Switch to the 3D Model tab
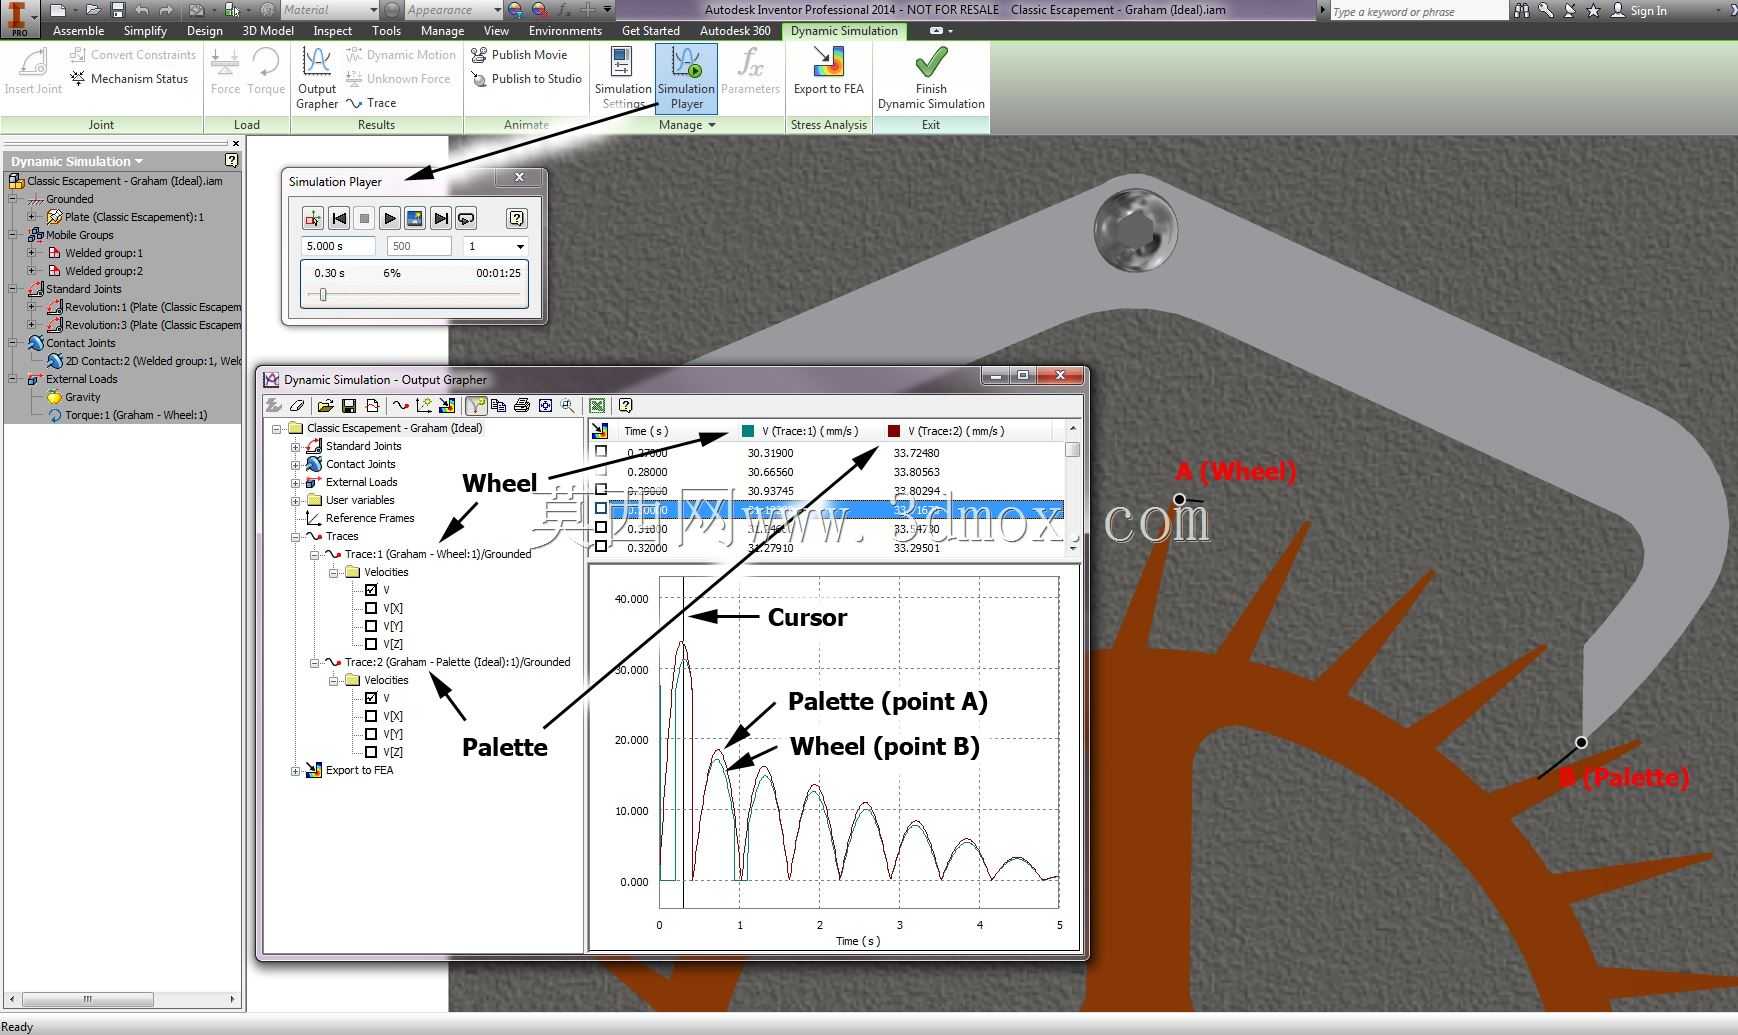The width and height of the screenshot is (1738, 1035). pyautogui.click(x=268, y=31)
